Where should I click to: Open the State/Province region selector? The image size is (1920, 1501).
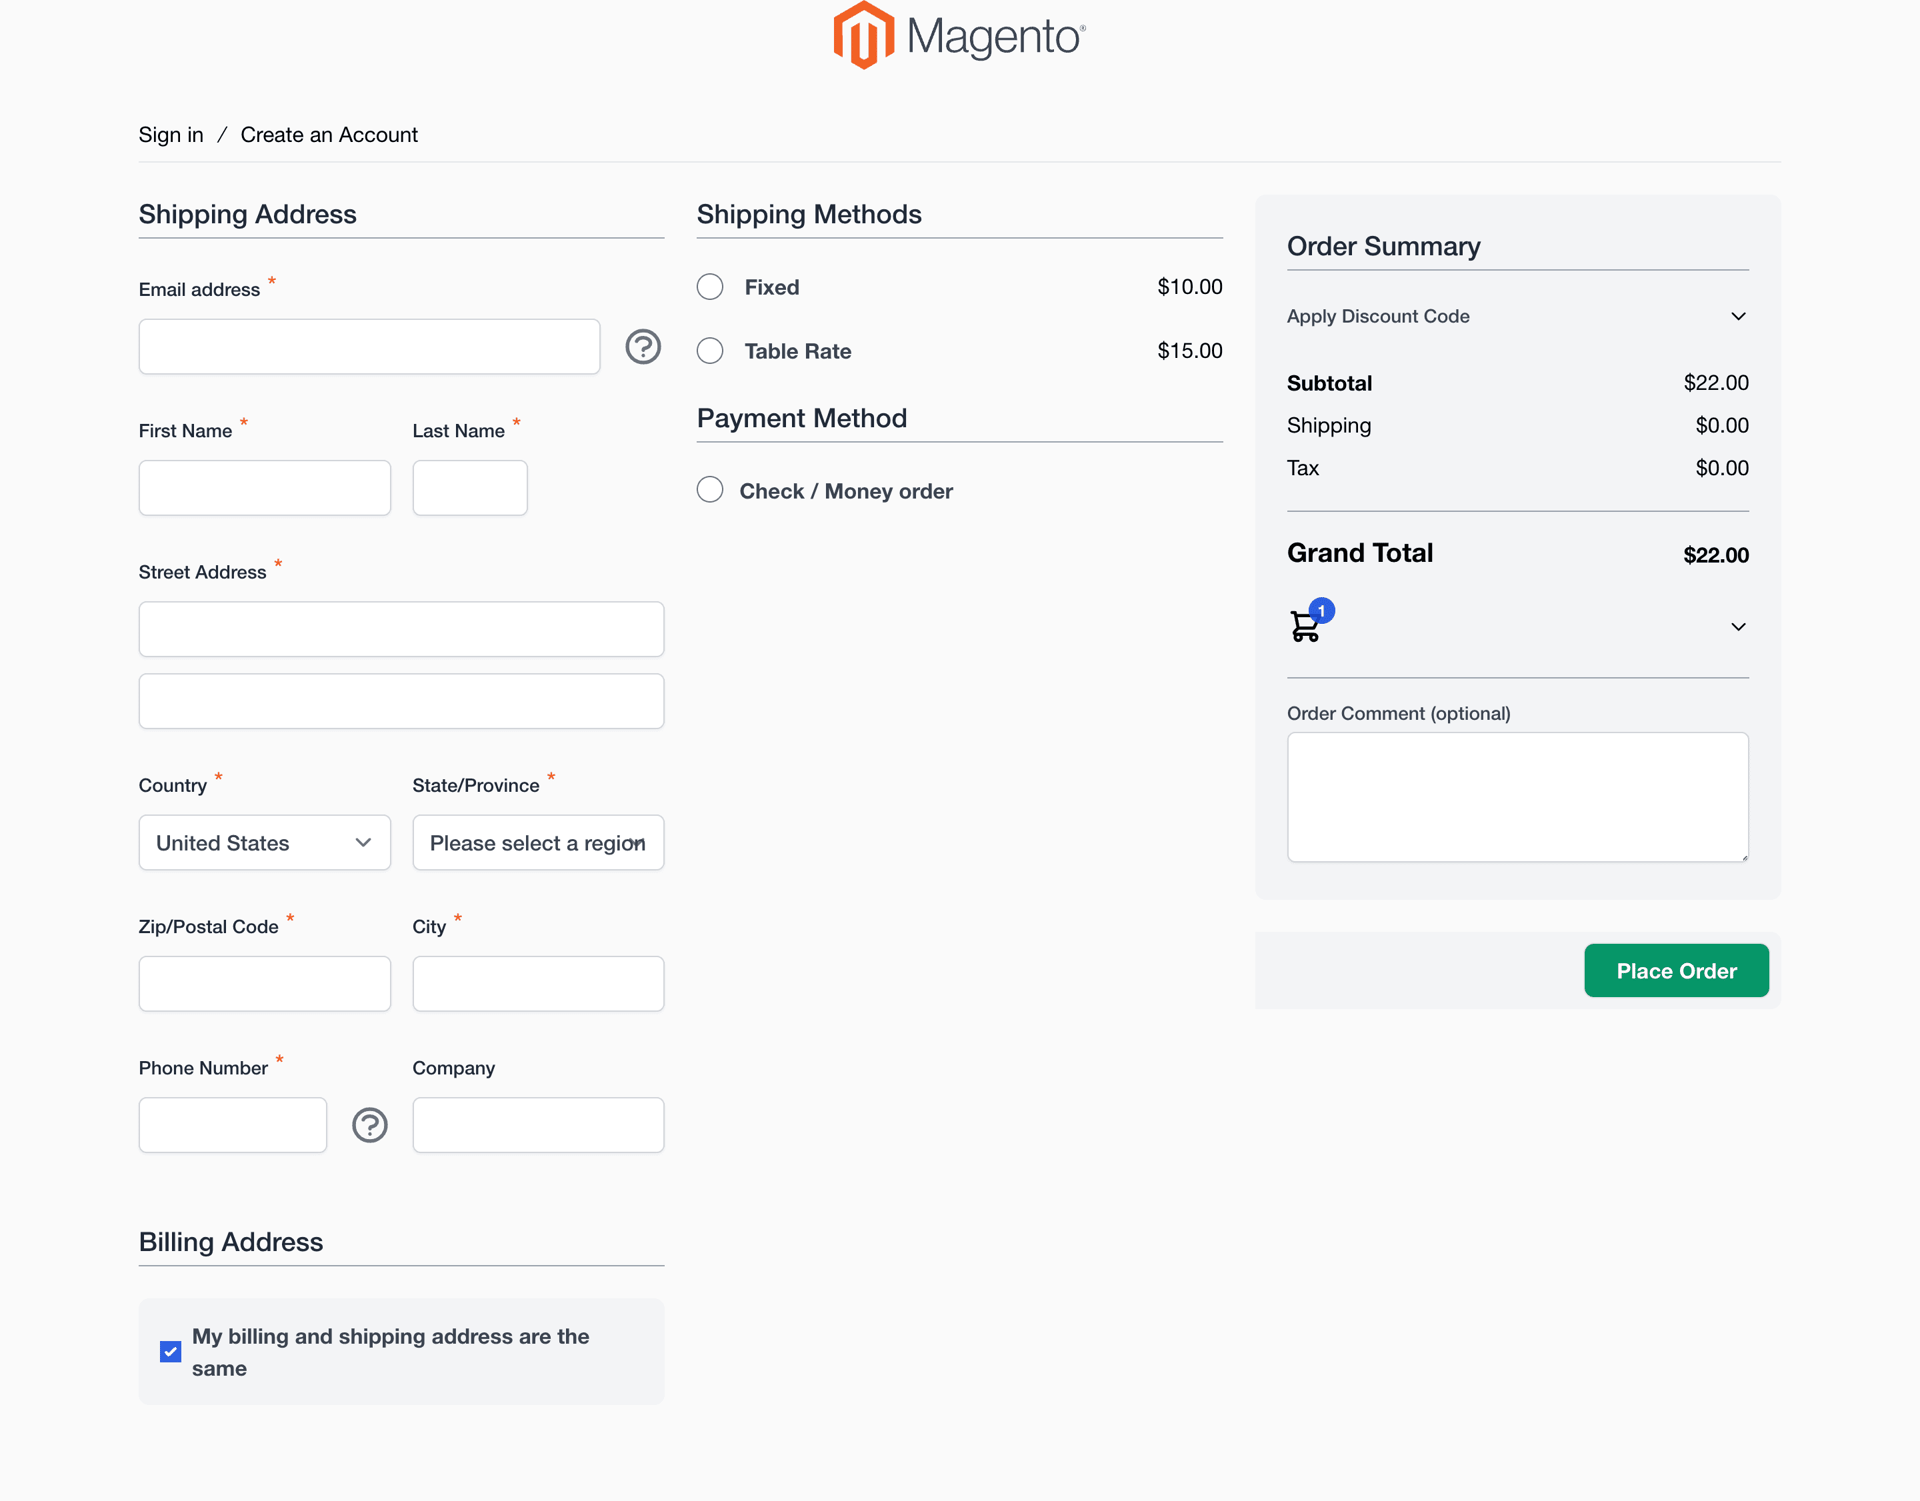(x=538, y=843)
